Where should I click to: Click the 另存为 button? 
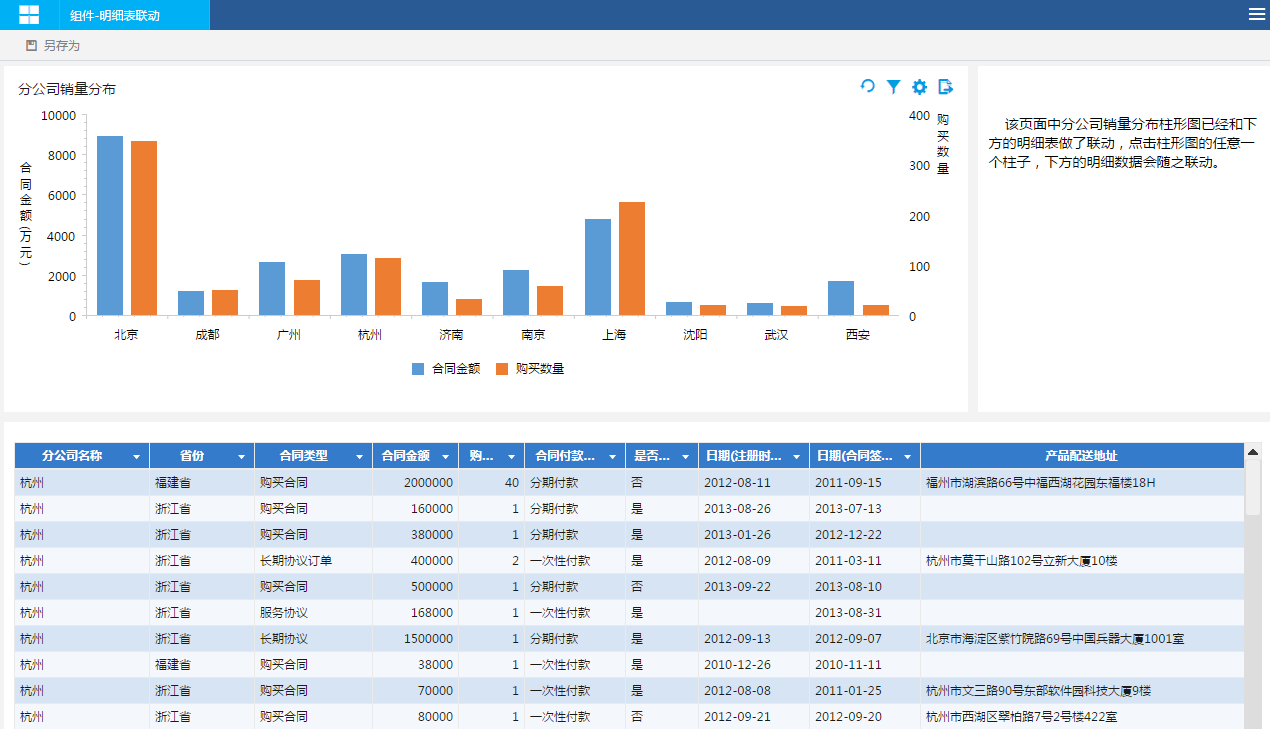point(53,46)
